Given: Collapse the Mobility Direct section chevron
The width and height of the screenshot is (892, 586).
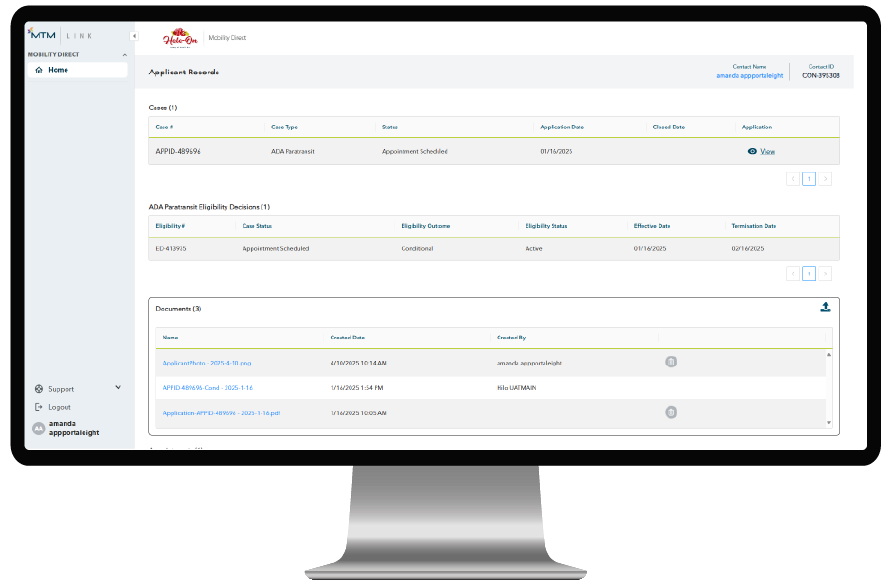Looking at the screenshot, I should pyautogui.click(x=125, y=54).
